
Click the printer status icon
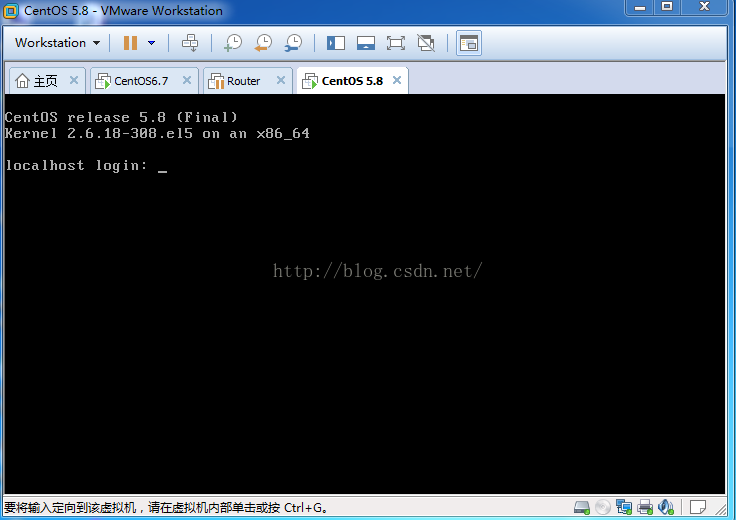[645, 507]
